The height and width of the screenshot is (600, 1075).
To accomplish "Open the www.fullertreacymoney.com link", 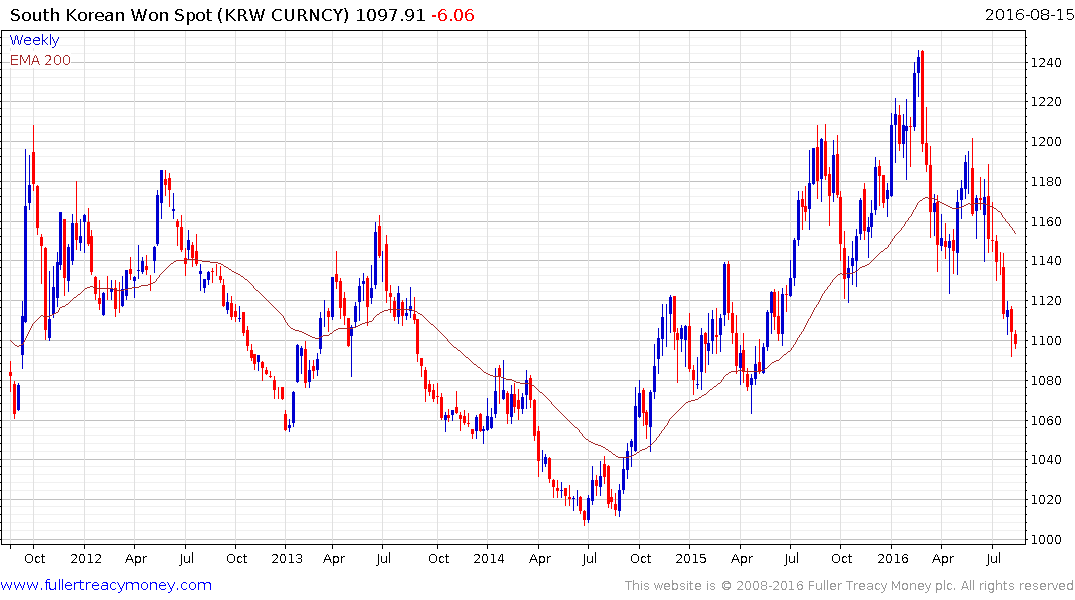I will click(106, 585).
